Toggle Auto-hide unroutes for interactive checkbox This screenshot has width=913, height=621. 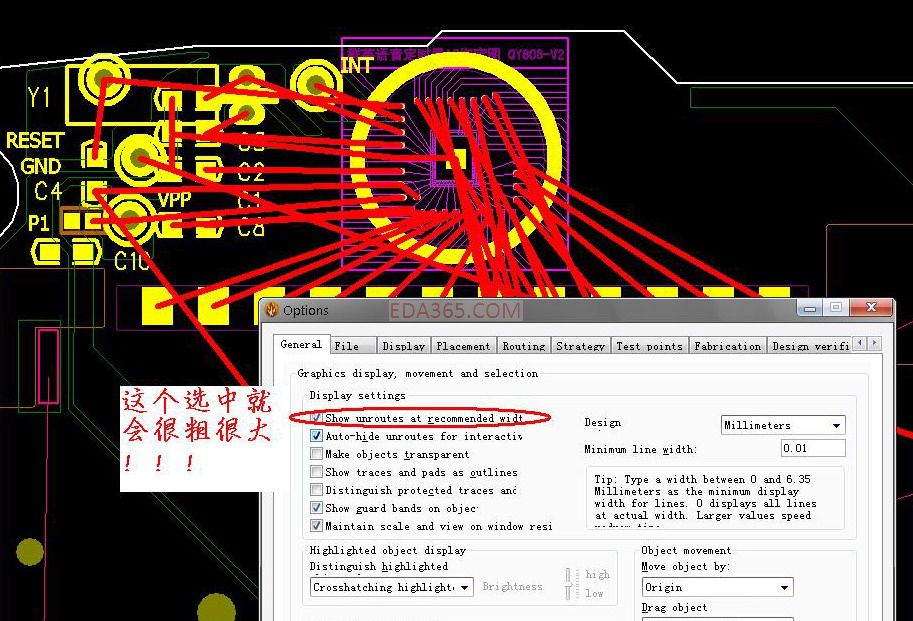tap(316, 436)
